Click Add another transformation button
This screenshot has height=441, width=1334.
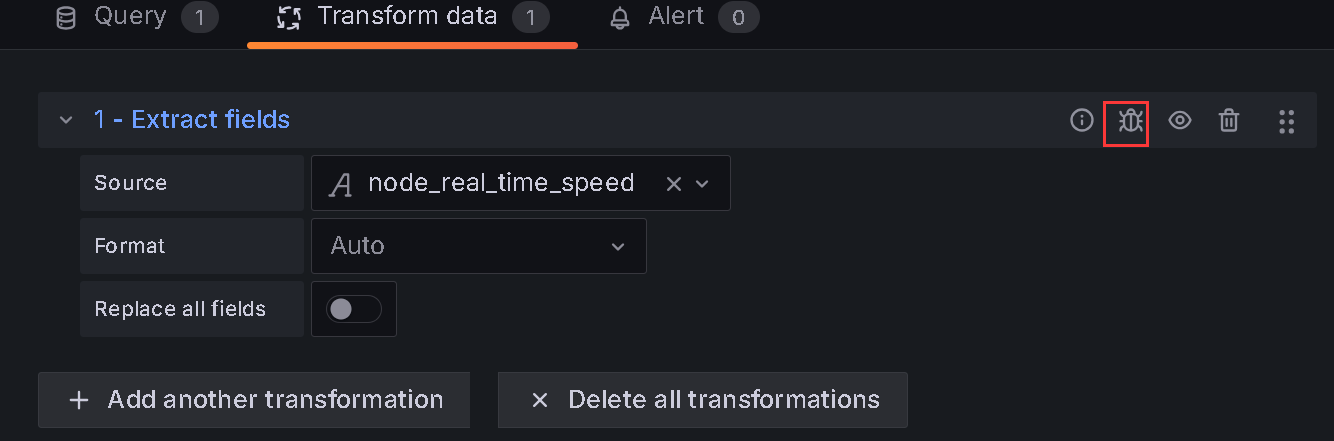(x=254, y=400)
